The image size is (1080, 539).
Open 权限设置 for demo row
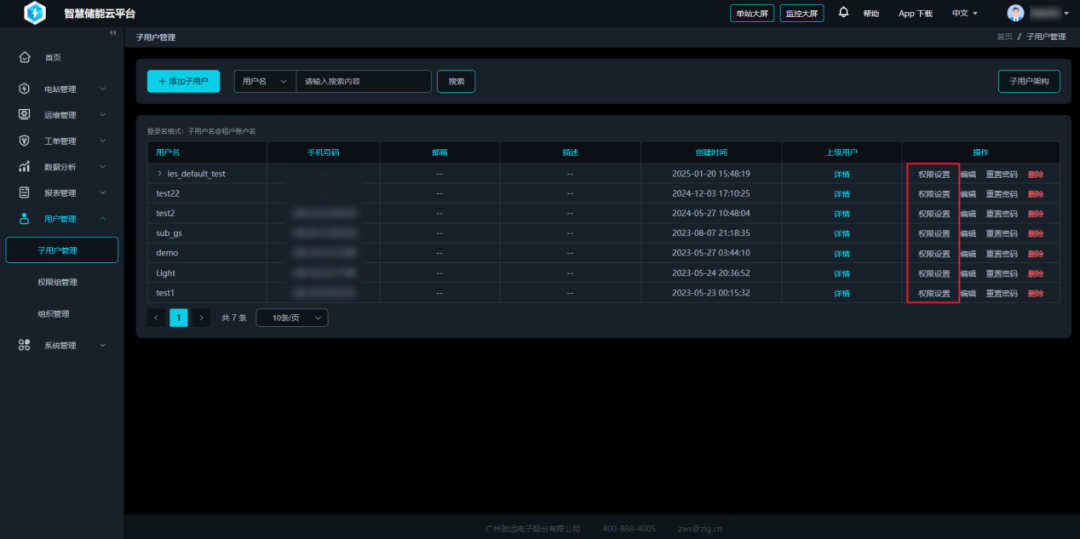coord(934,253)
